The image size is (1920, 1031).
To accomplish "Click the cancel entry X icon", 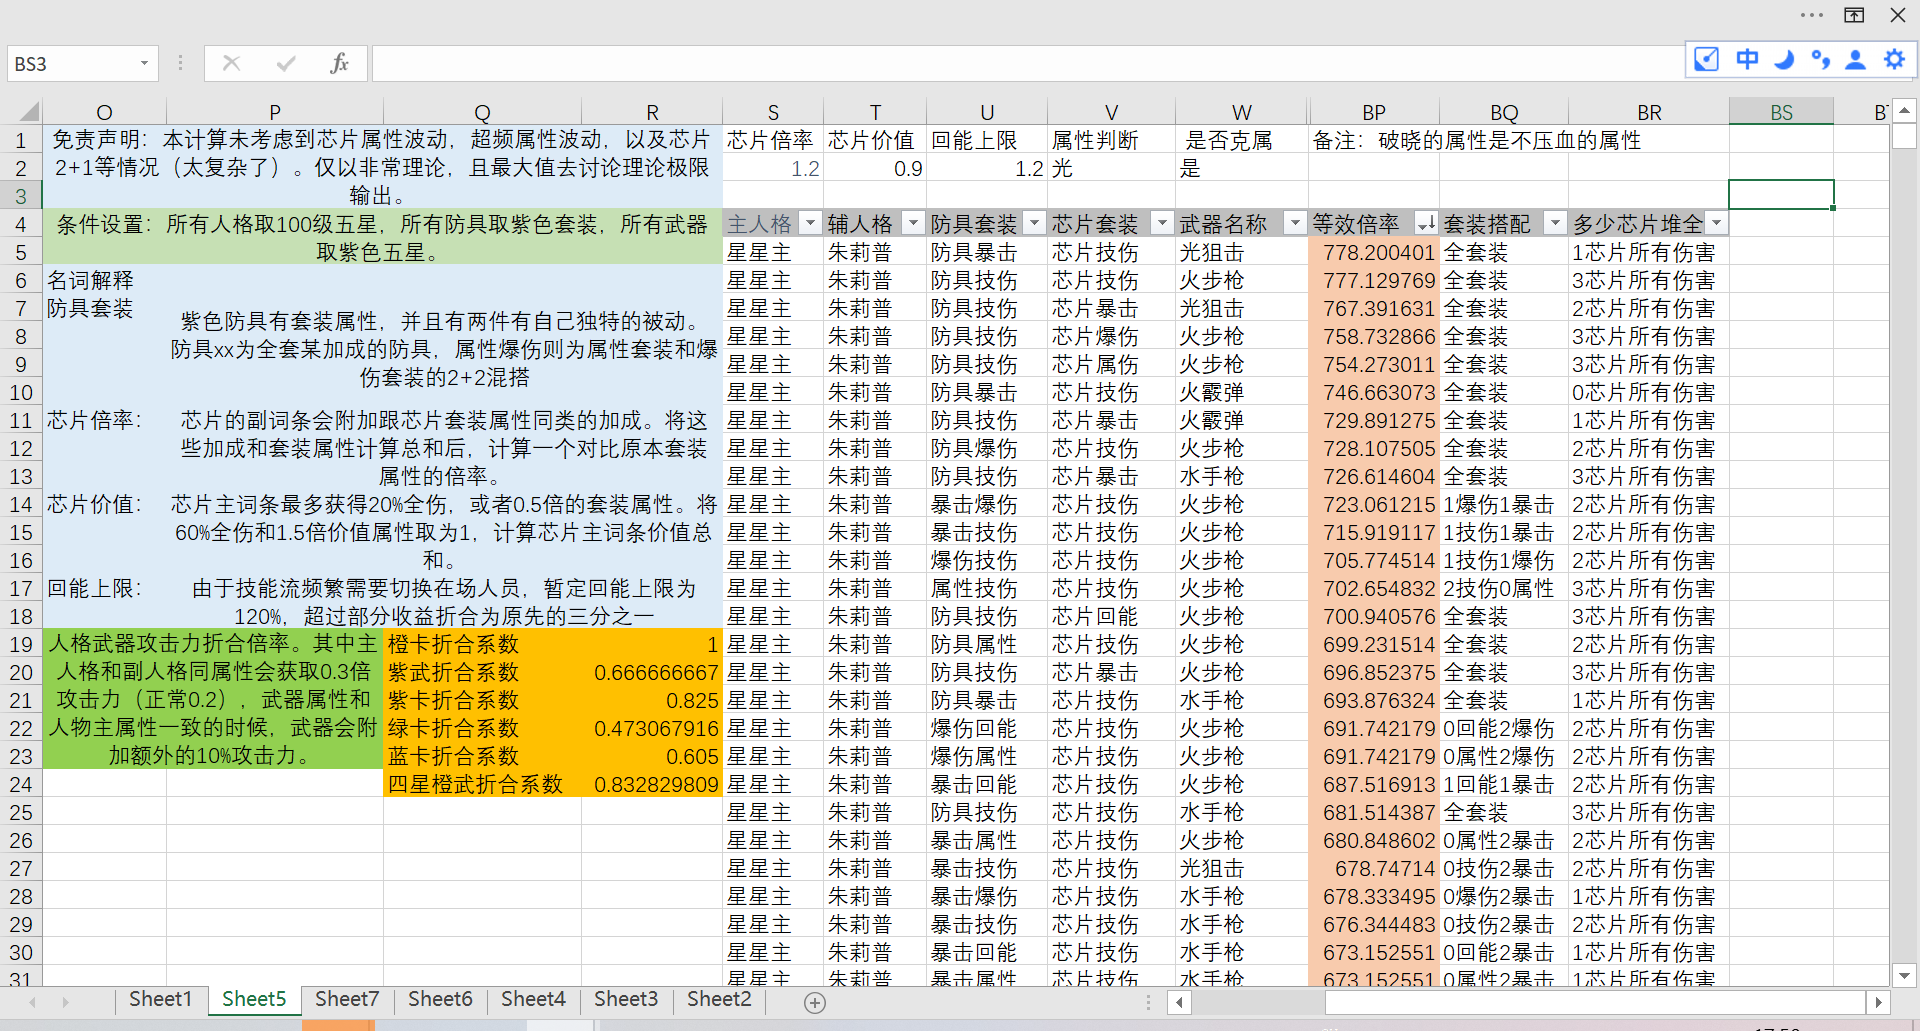I will click(232, 63).
